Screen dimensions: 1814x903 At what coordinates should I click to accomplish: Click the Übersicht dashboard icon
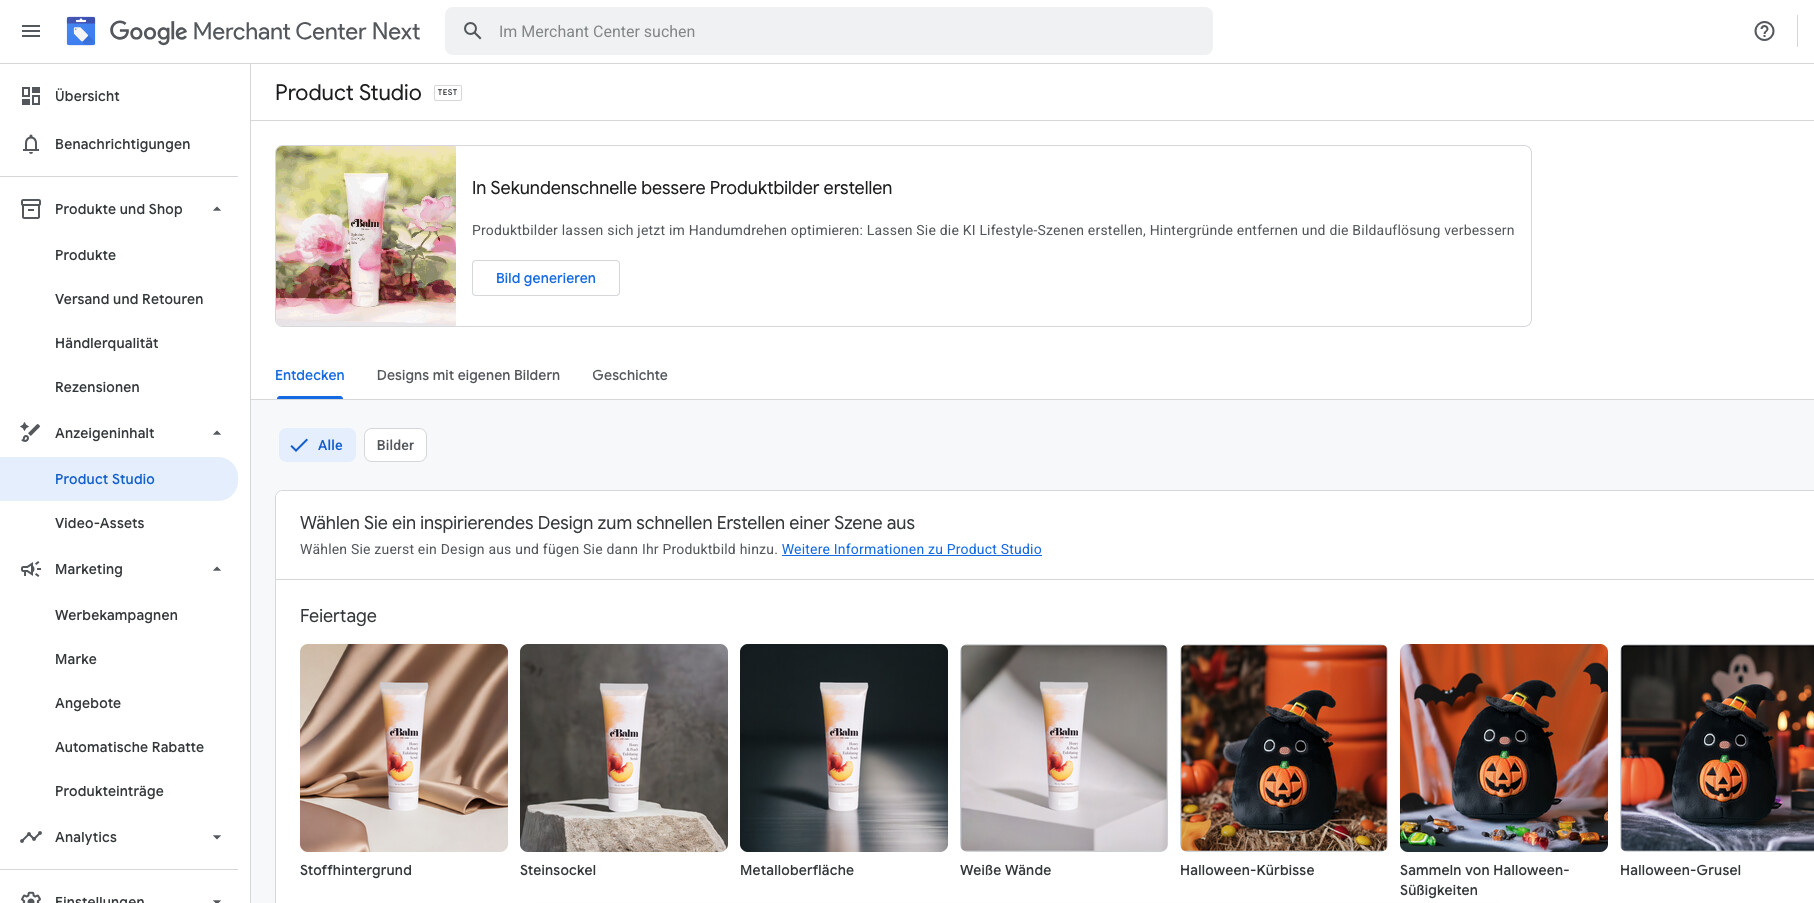point(31,96)
